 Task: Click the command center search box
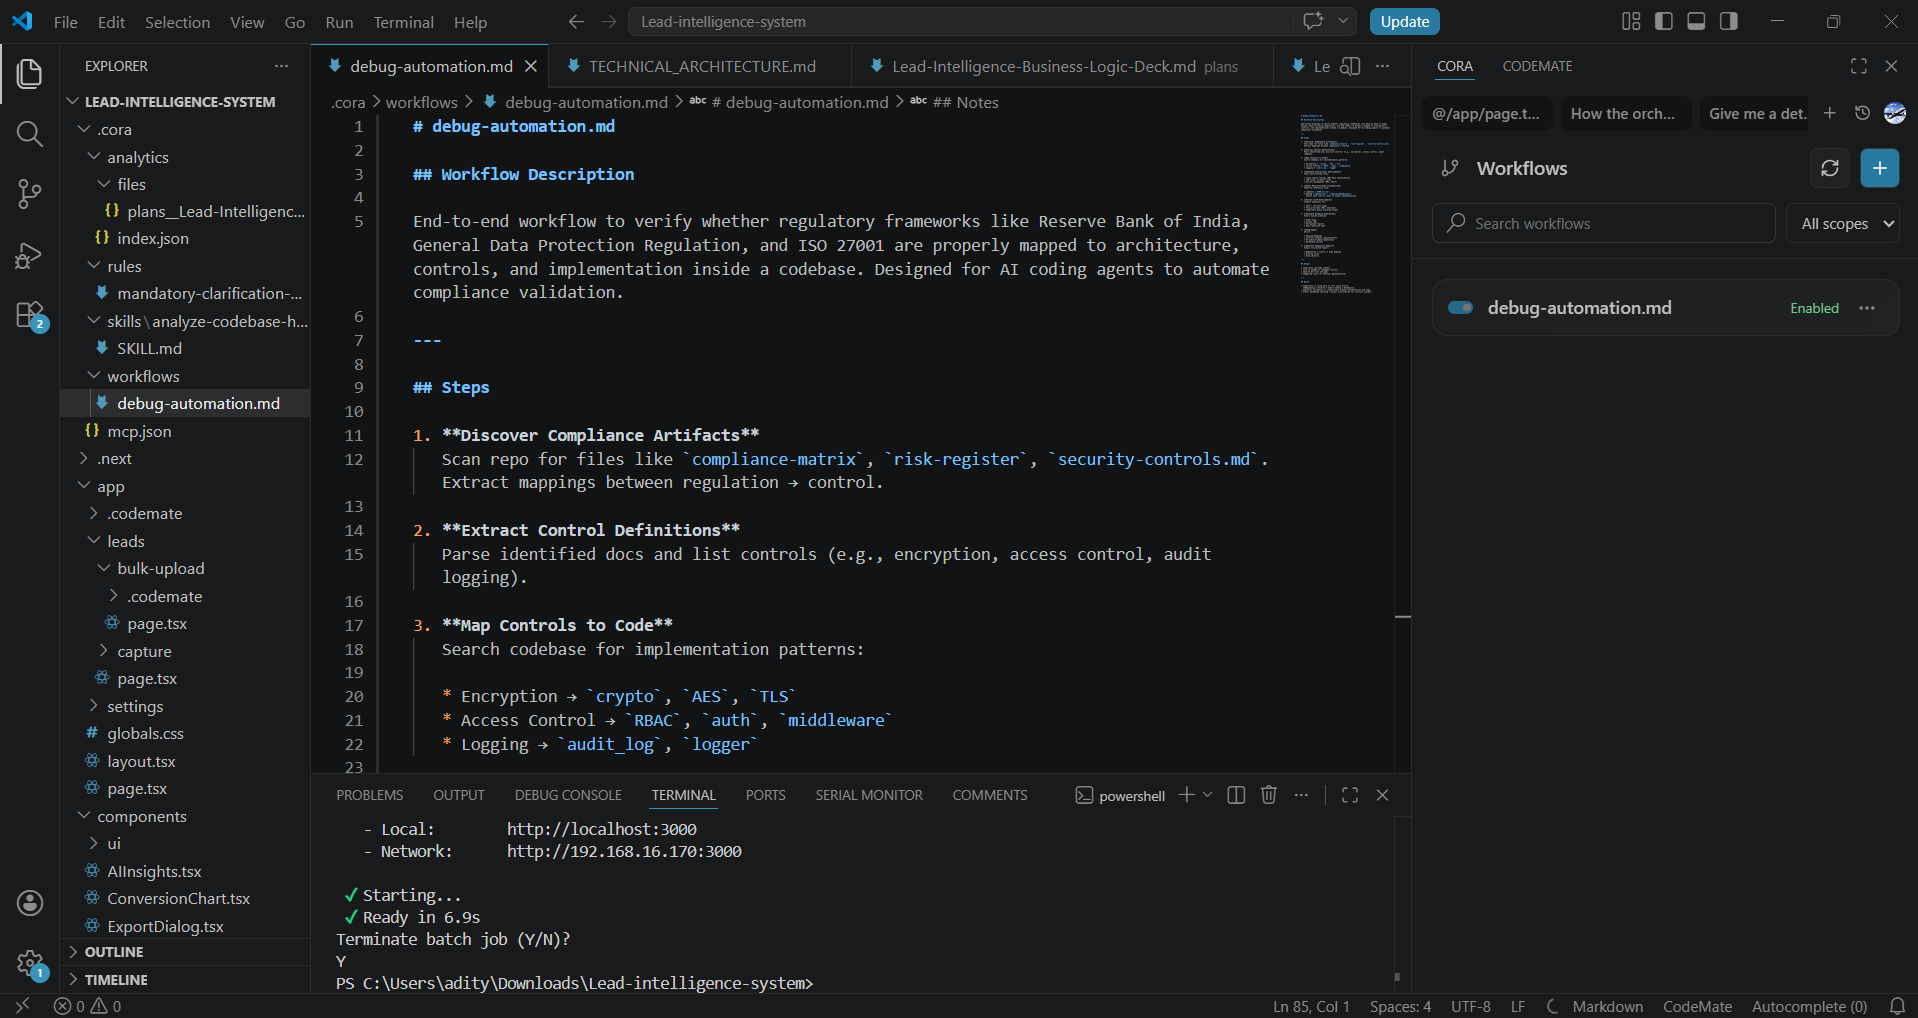click(x=960, y=21)
